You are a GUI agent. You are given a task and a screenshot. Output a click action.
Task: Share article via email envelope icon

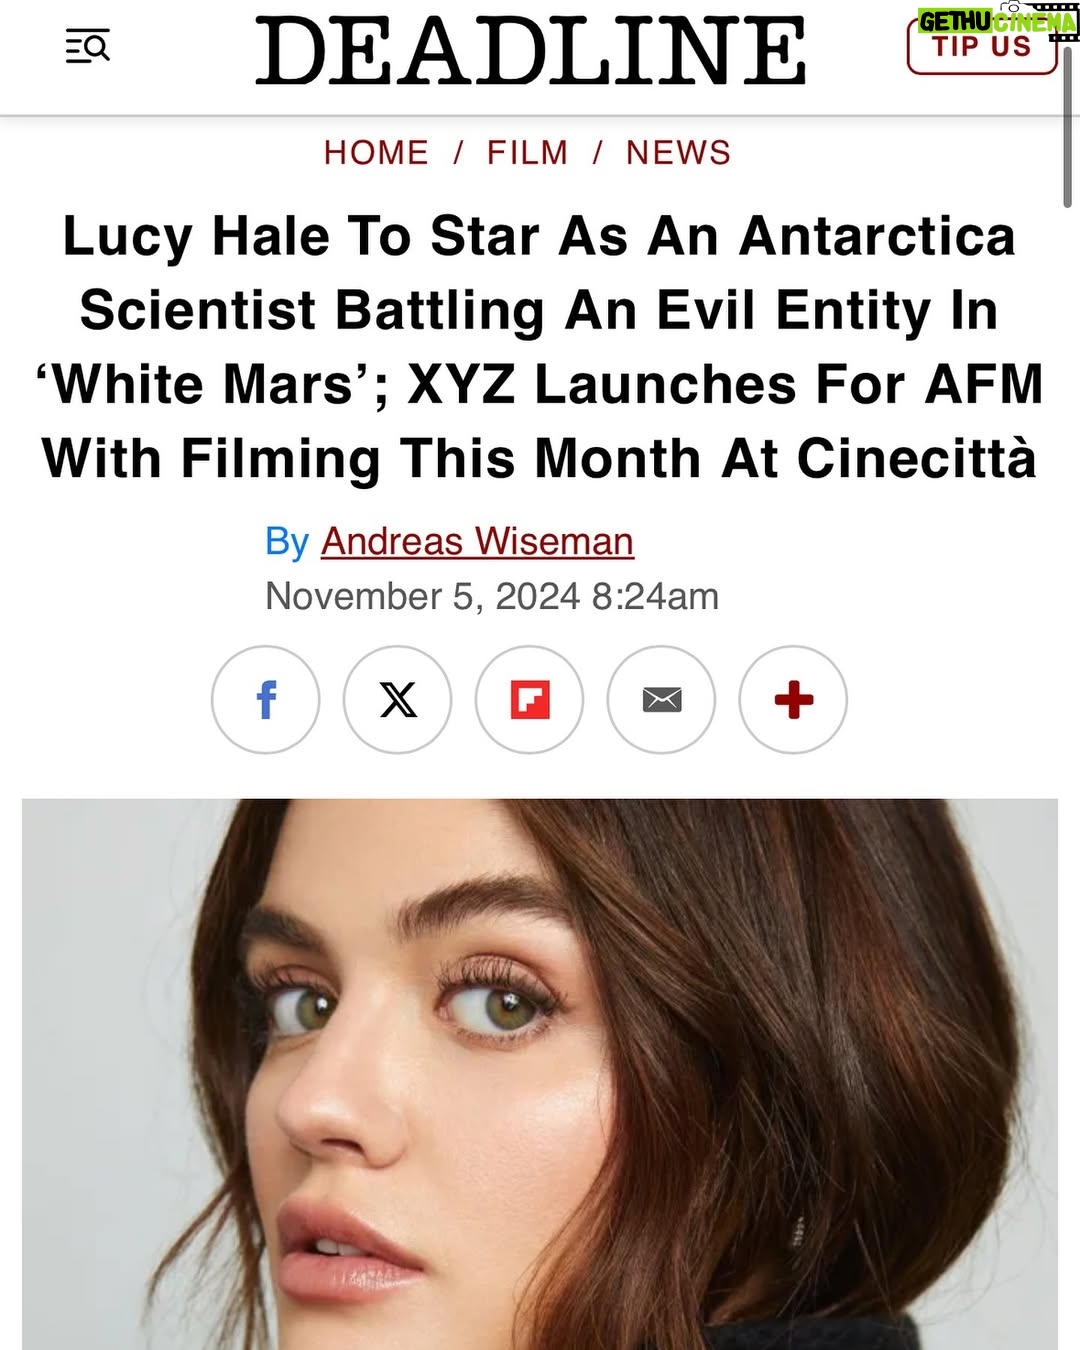click(662, 700)
